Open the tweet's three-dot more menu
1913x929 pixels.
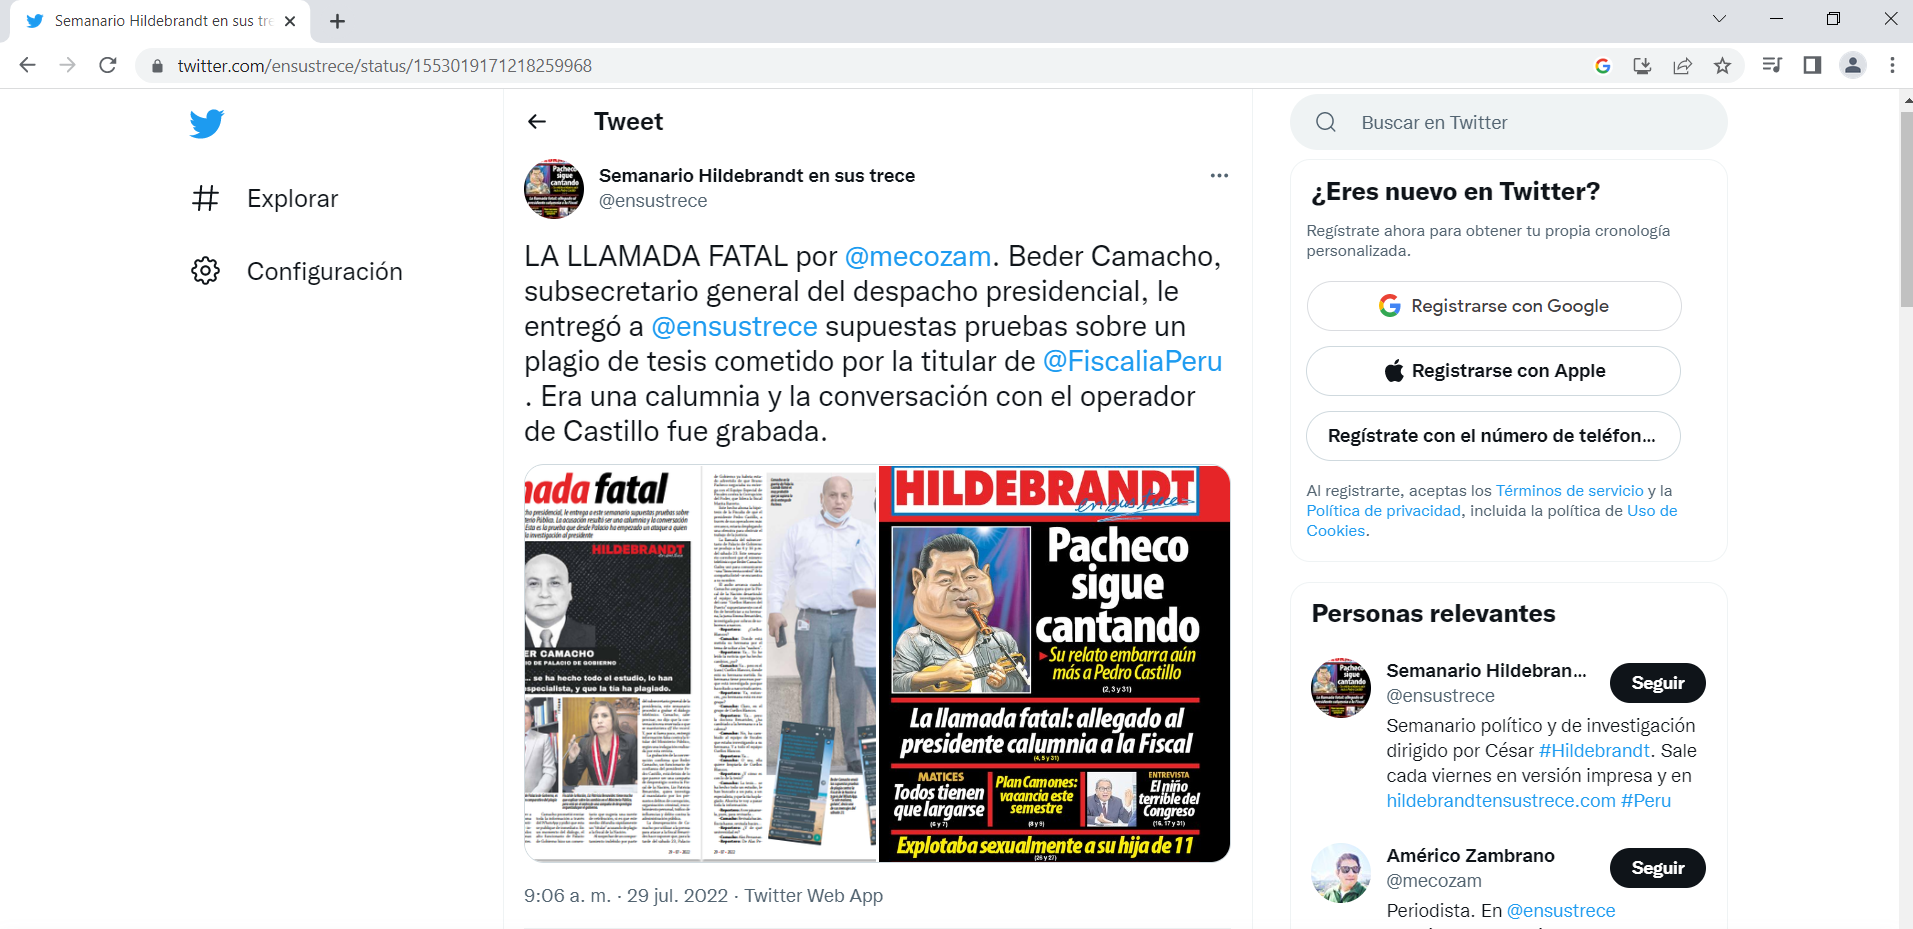[x=1219, y=176]
